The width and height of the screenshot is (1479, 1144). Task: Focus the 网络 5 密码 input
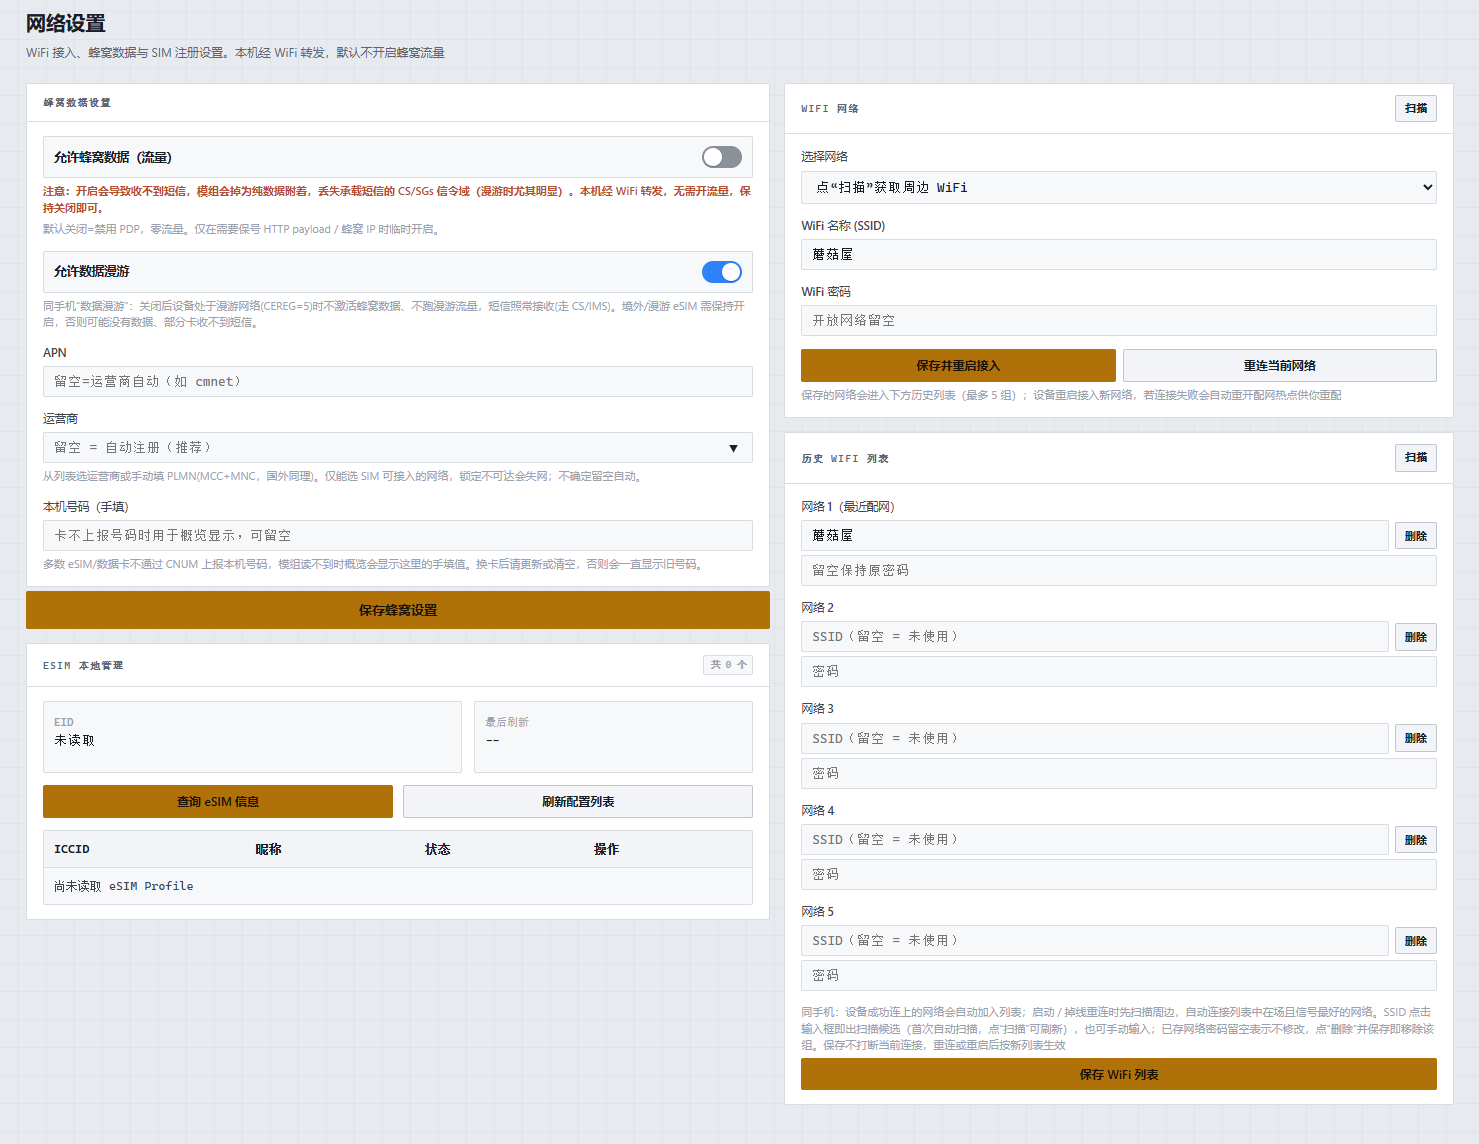coord(1119,976)
